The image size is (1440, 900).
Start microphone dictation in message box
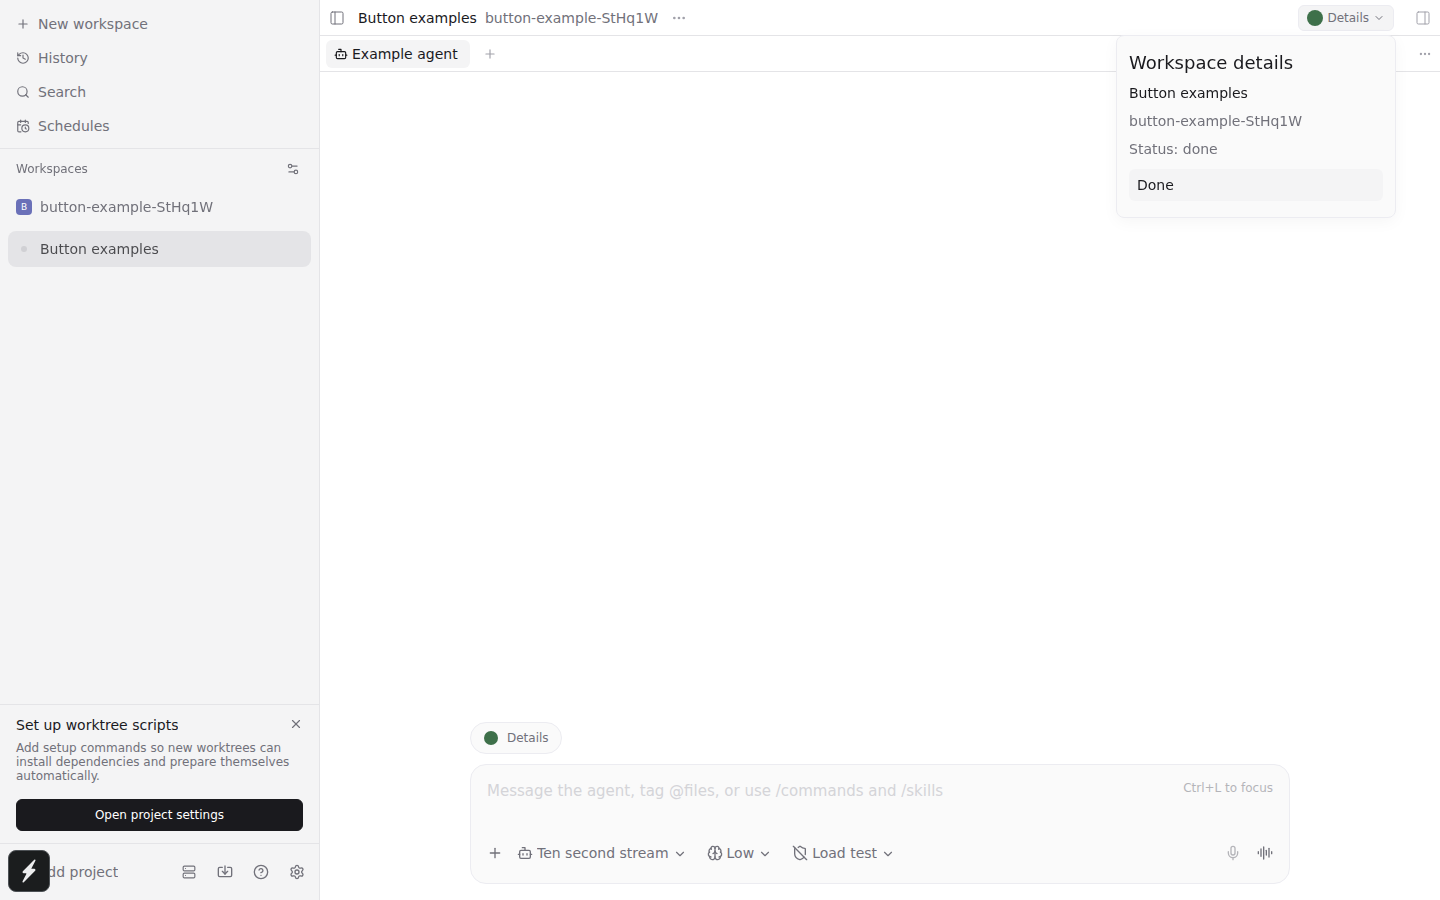coord(1233,853)
